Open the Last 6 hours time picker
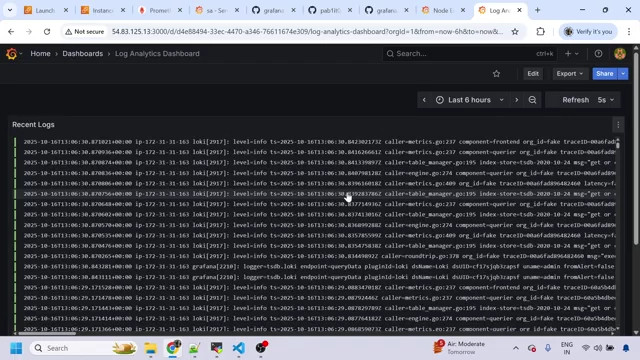Viewport: 640px width, 360px height. click(470, 100)
